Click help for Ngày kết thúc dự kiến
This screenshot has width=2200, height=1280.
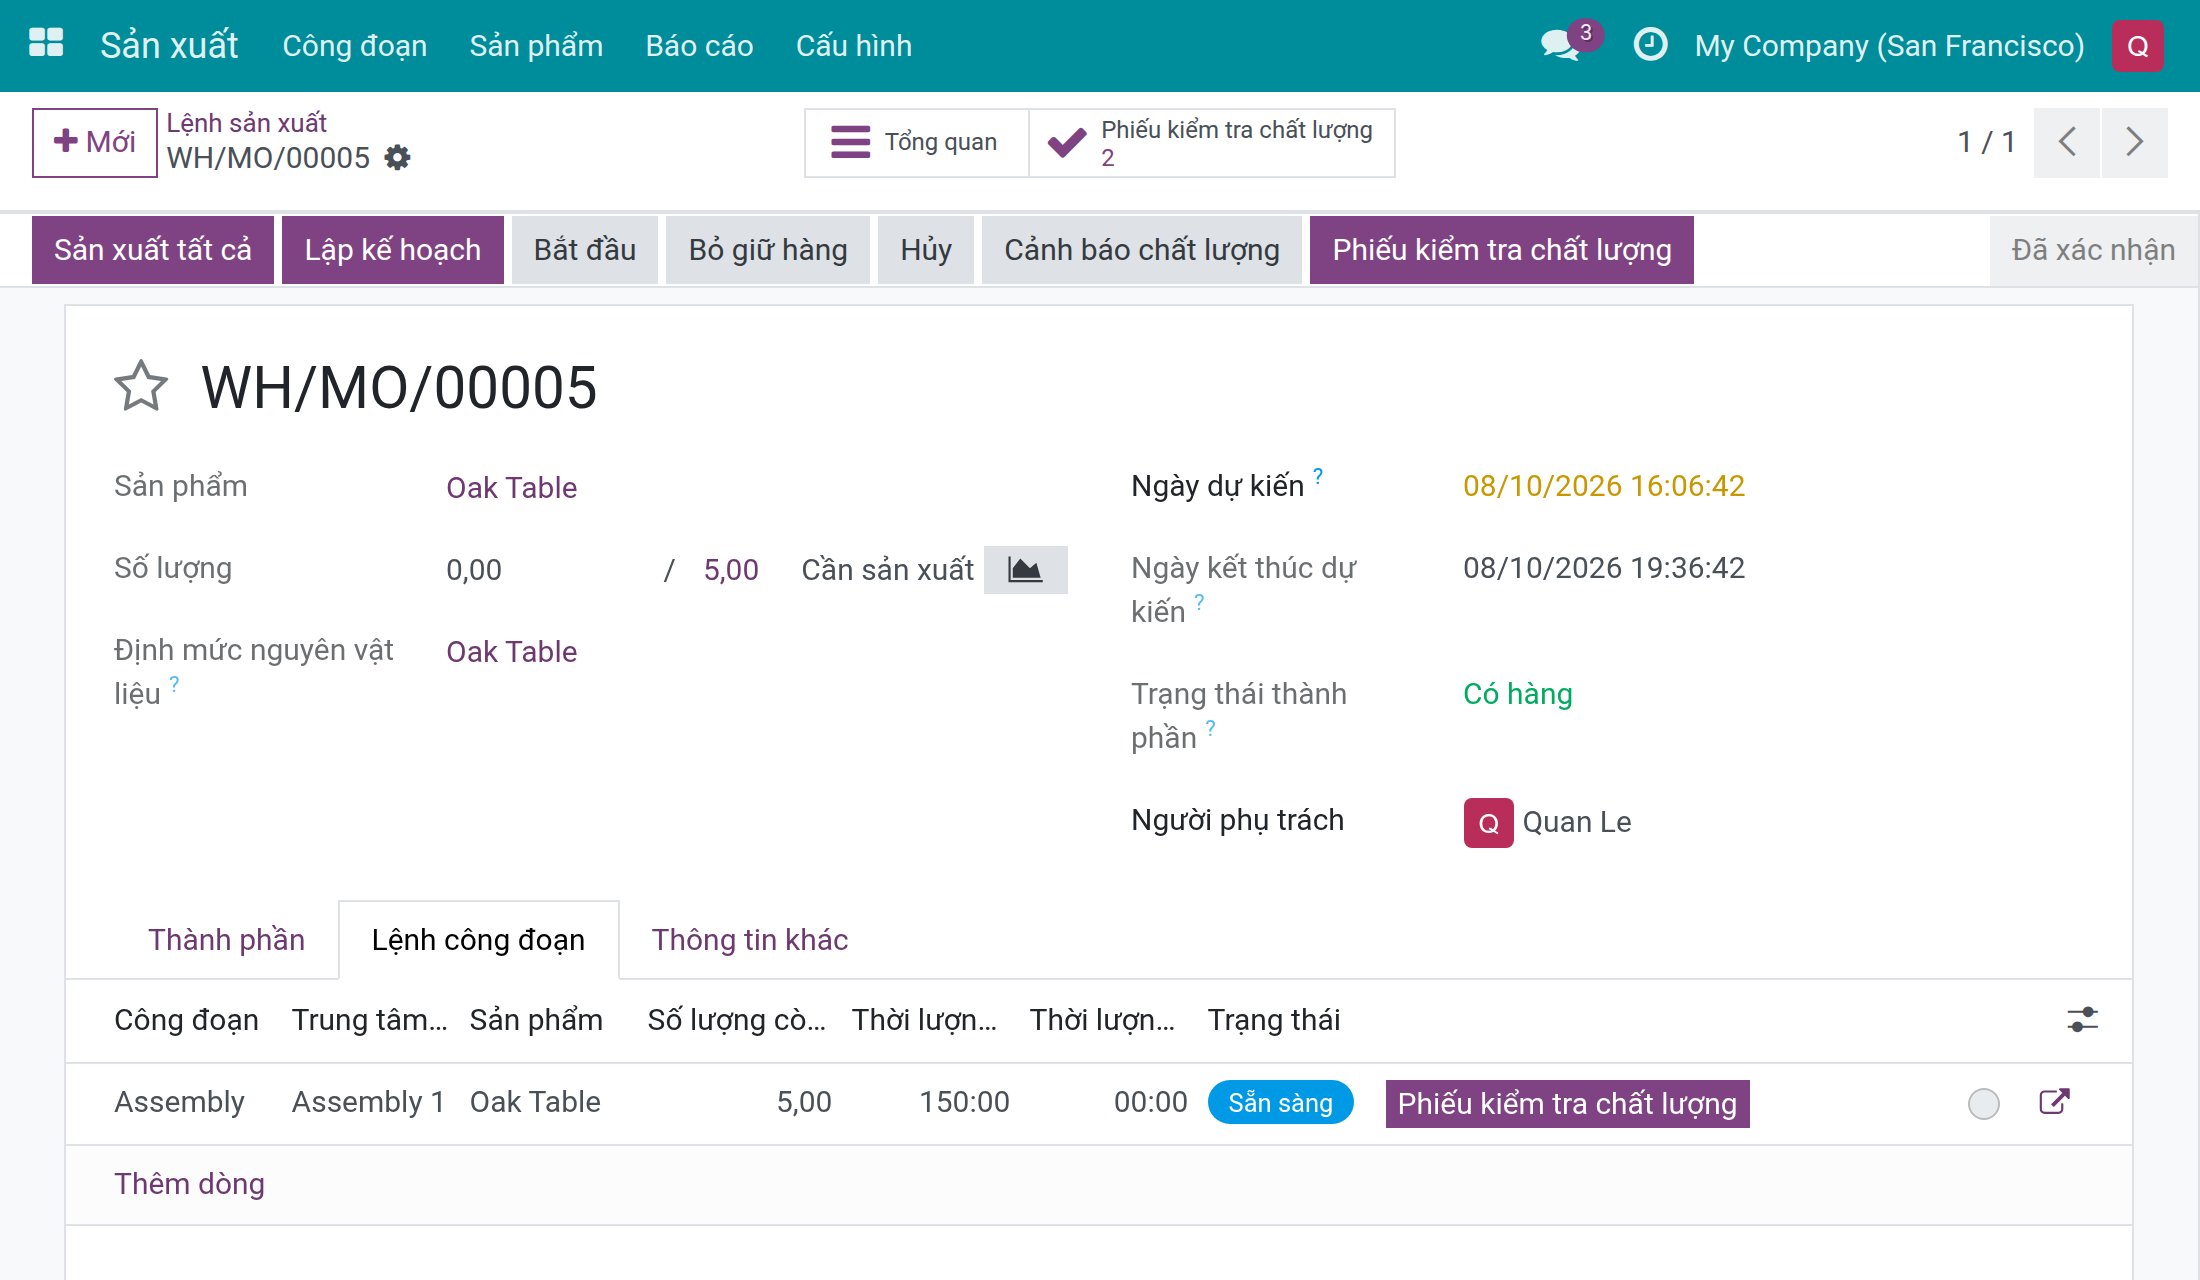[x=1199, y=602]
